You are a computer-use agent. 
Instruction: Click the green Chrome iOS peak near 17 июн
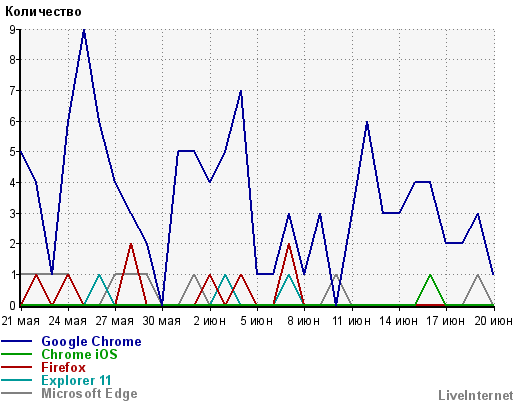point(430,275)
